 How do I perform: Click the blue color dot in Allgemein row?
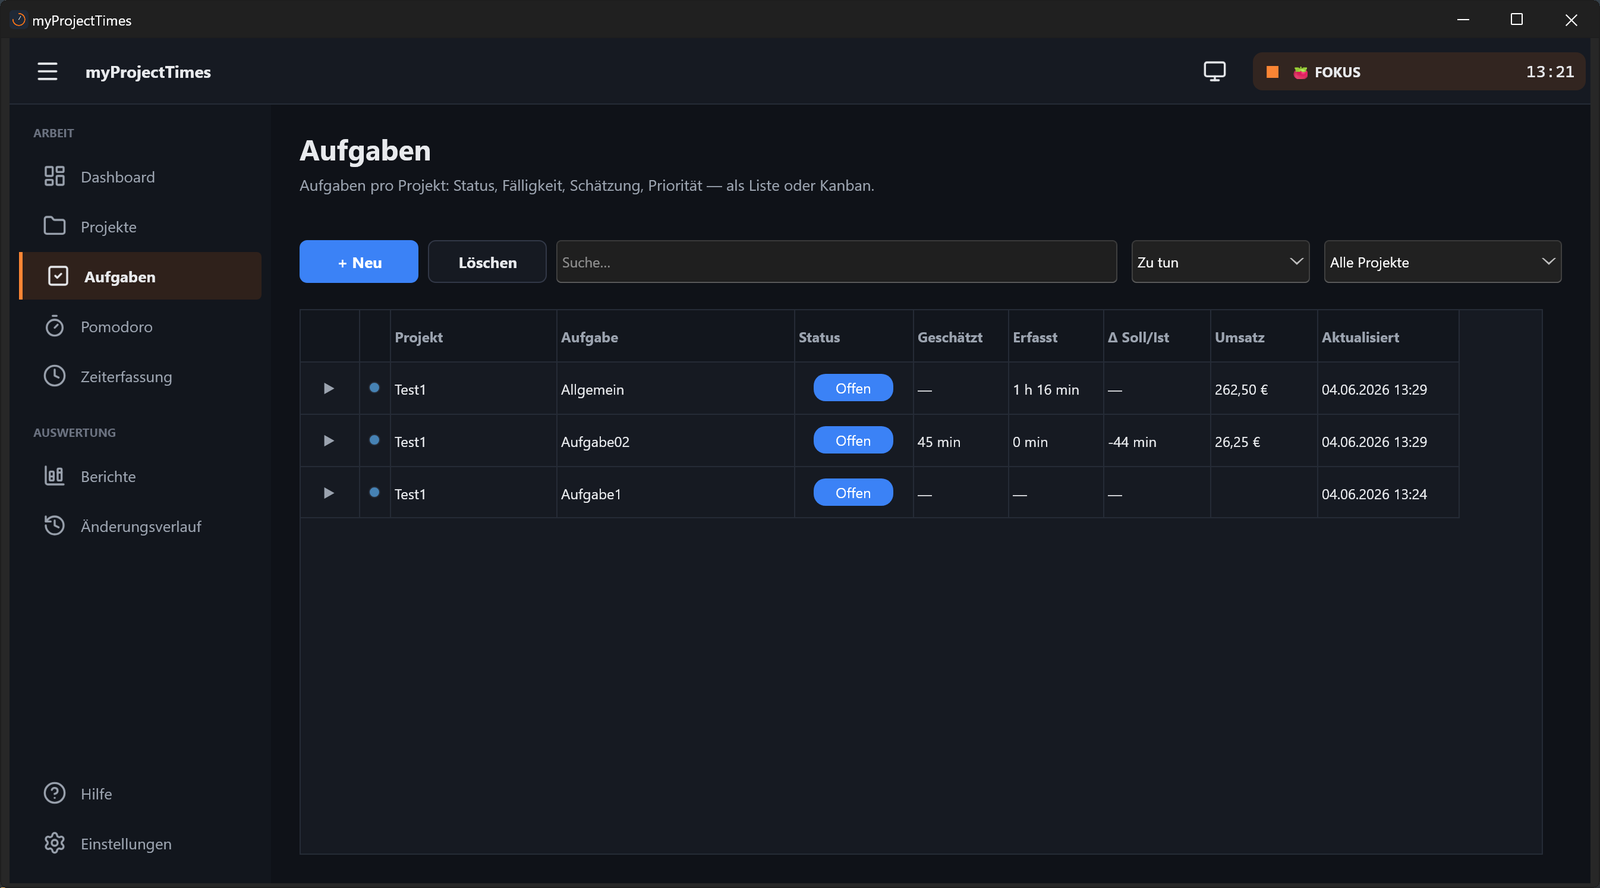374,388
